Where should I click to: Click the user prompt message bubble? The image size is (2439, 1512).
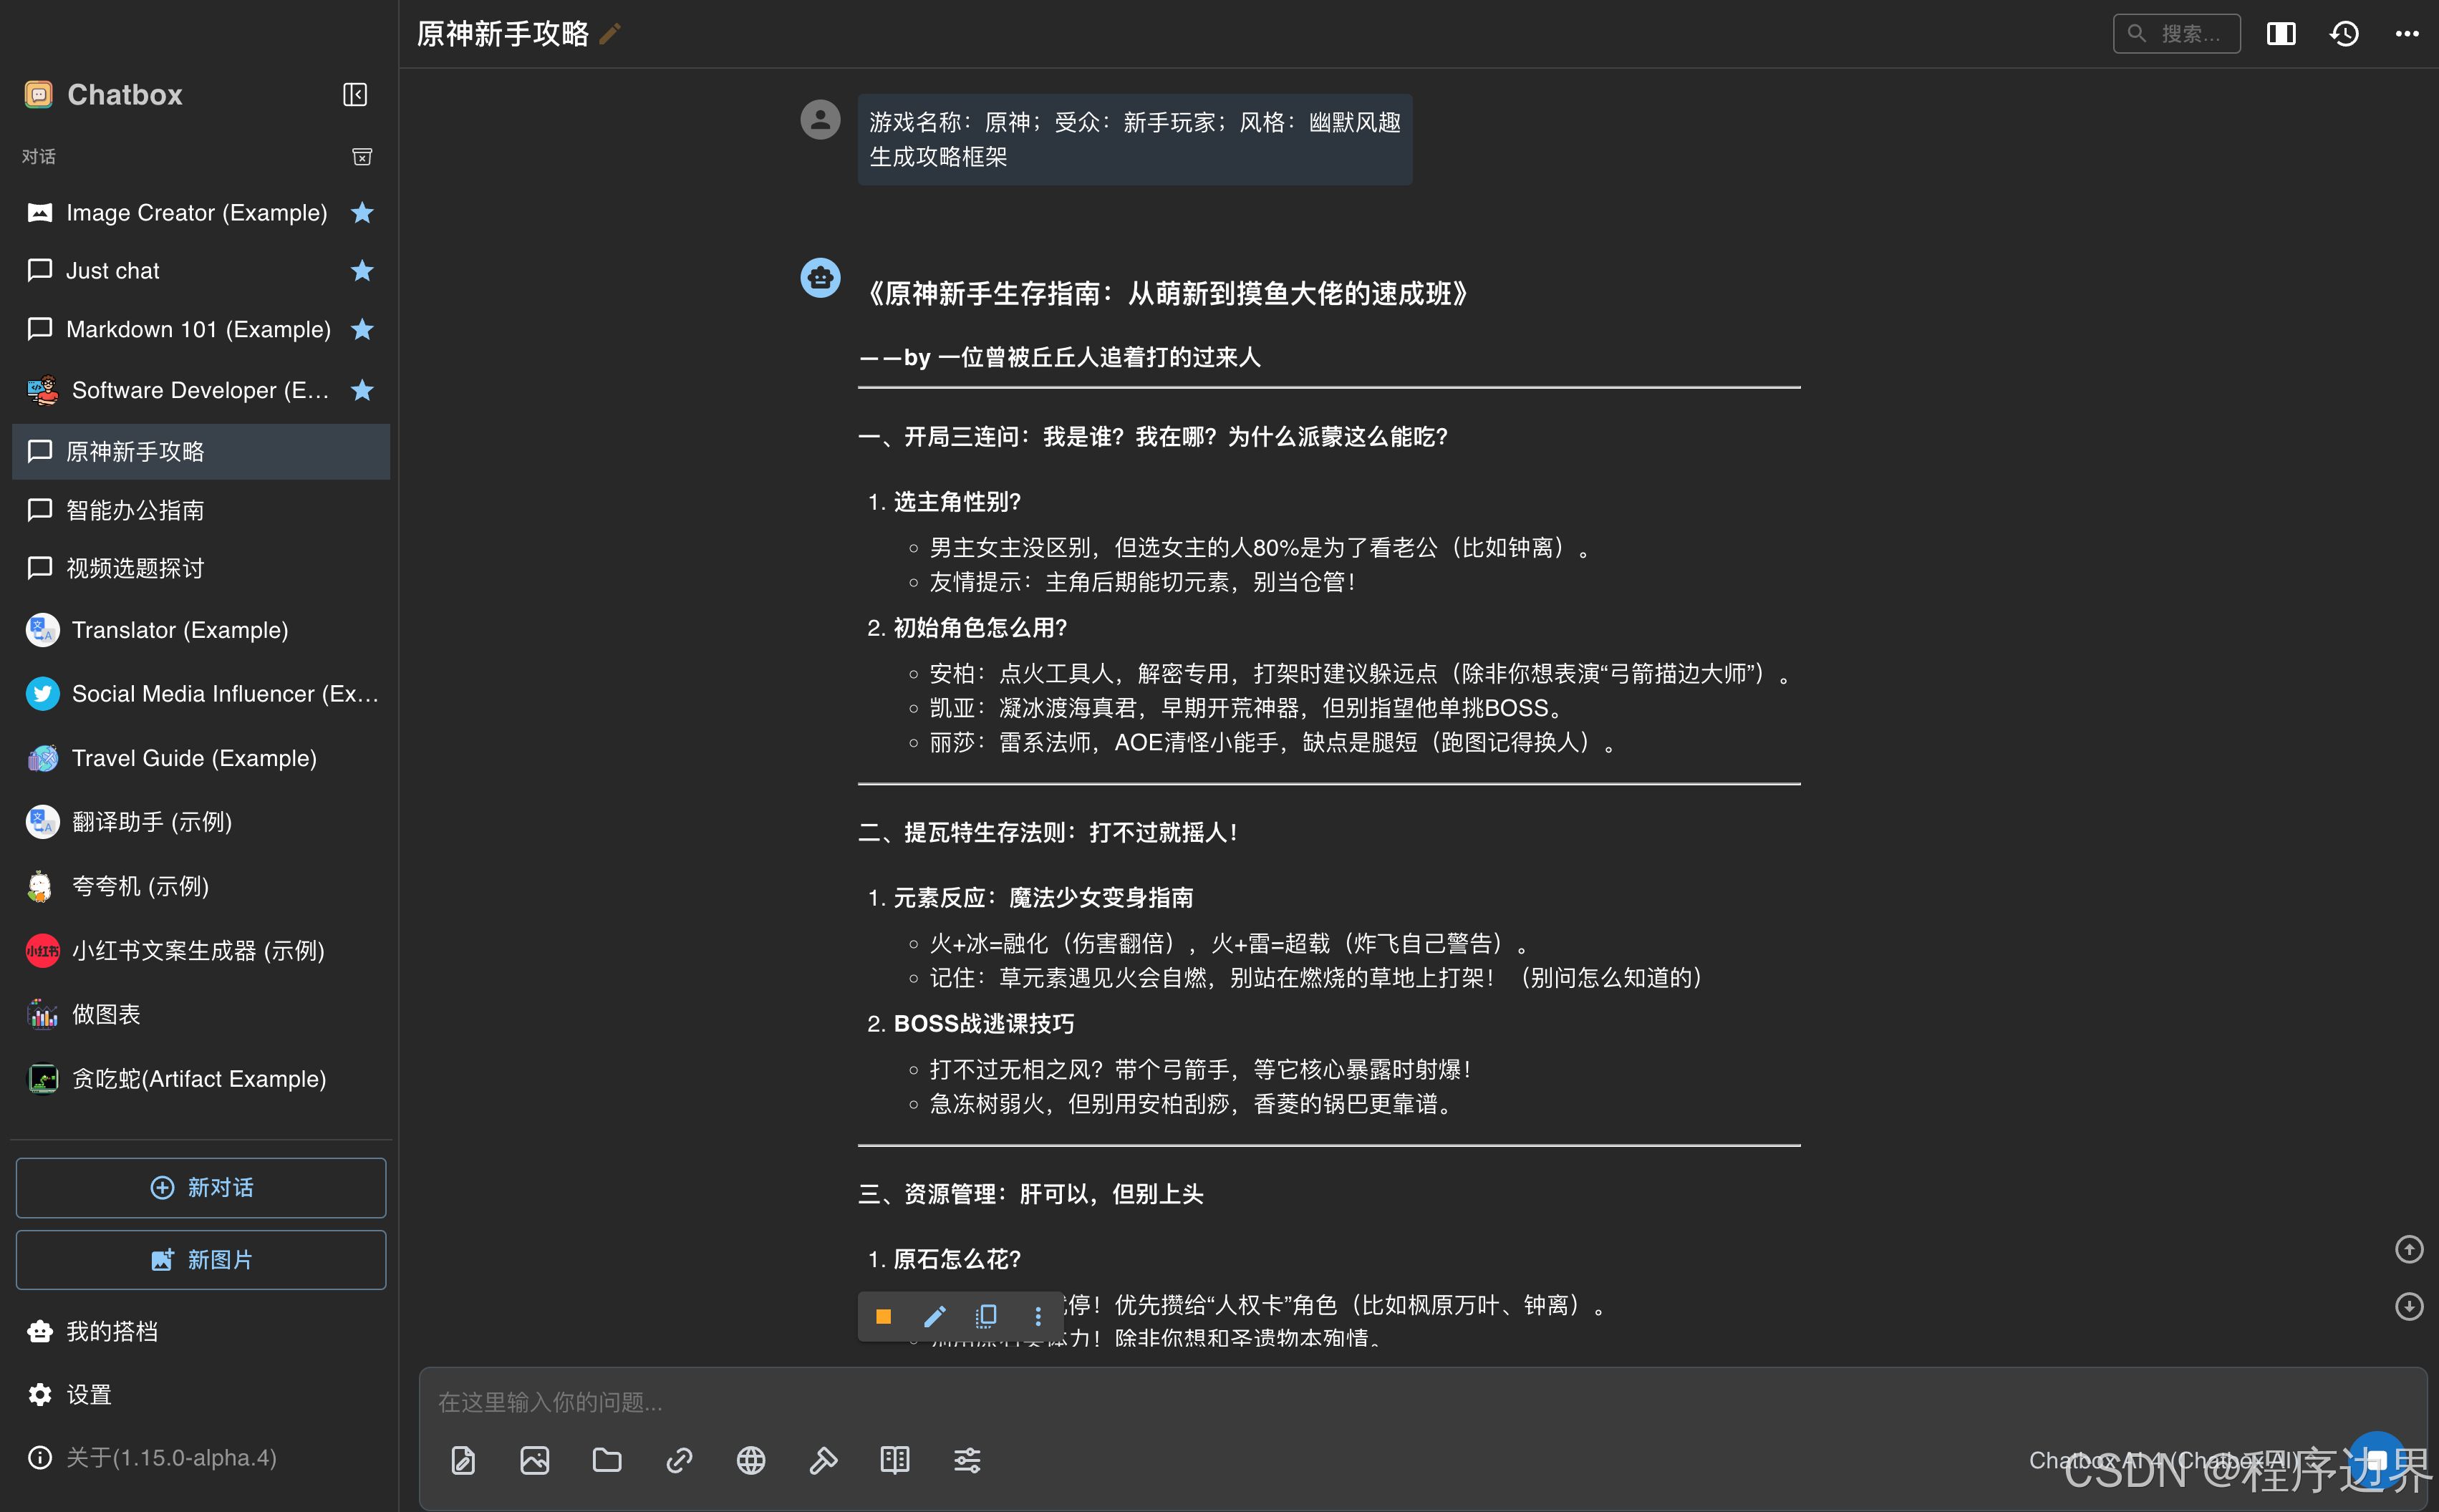[1135, 140]
